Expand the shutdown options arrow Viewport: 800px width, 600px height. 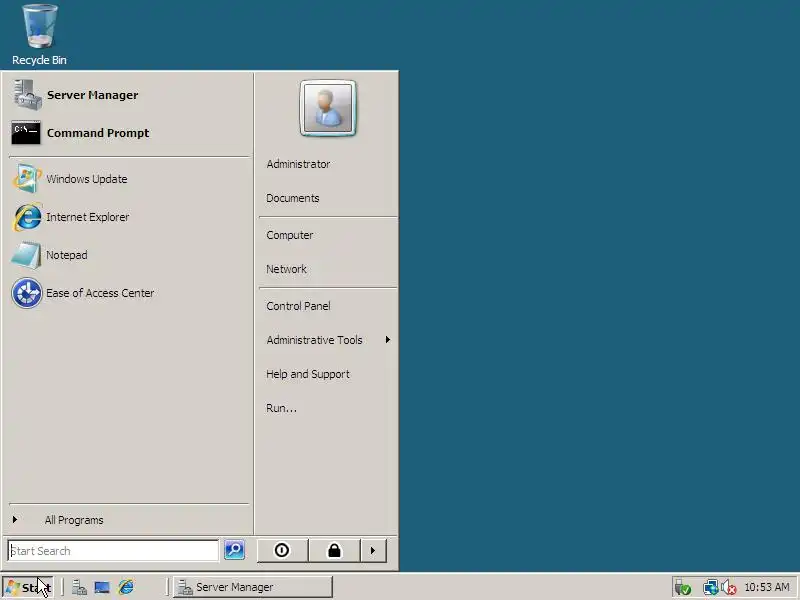373,551
